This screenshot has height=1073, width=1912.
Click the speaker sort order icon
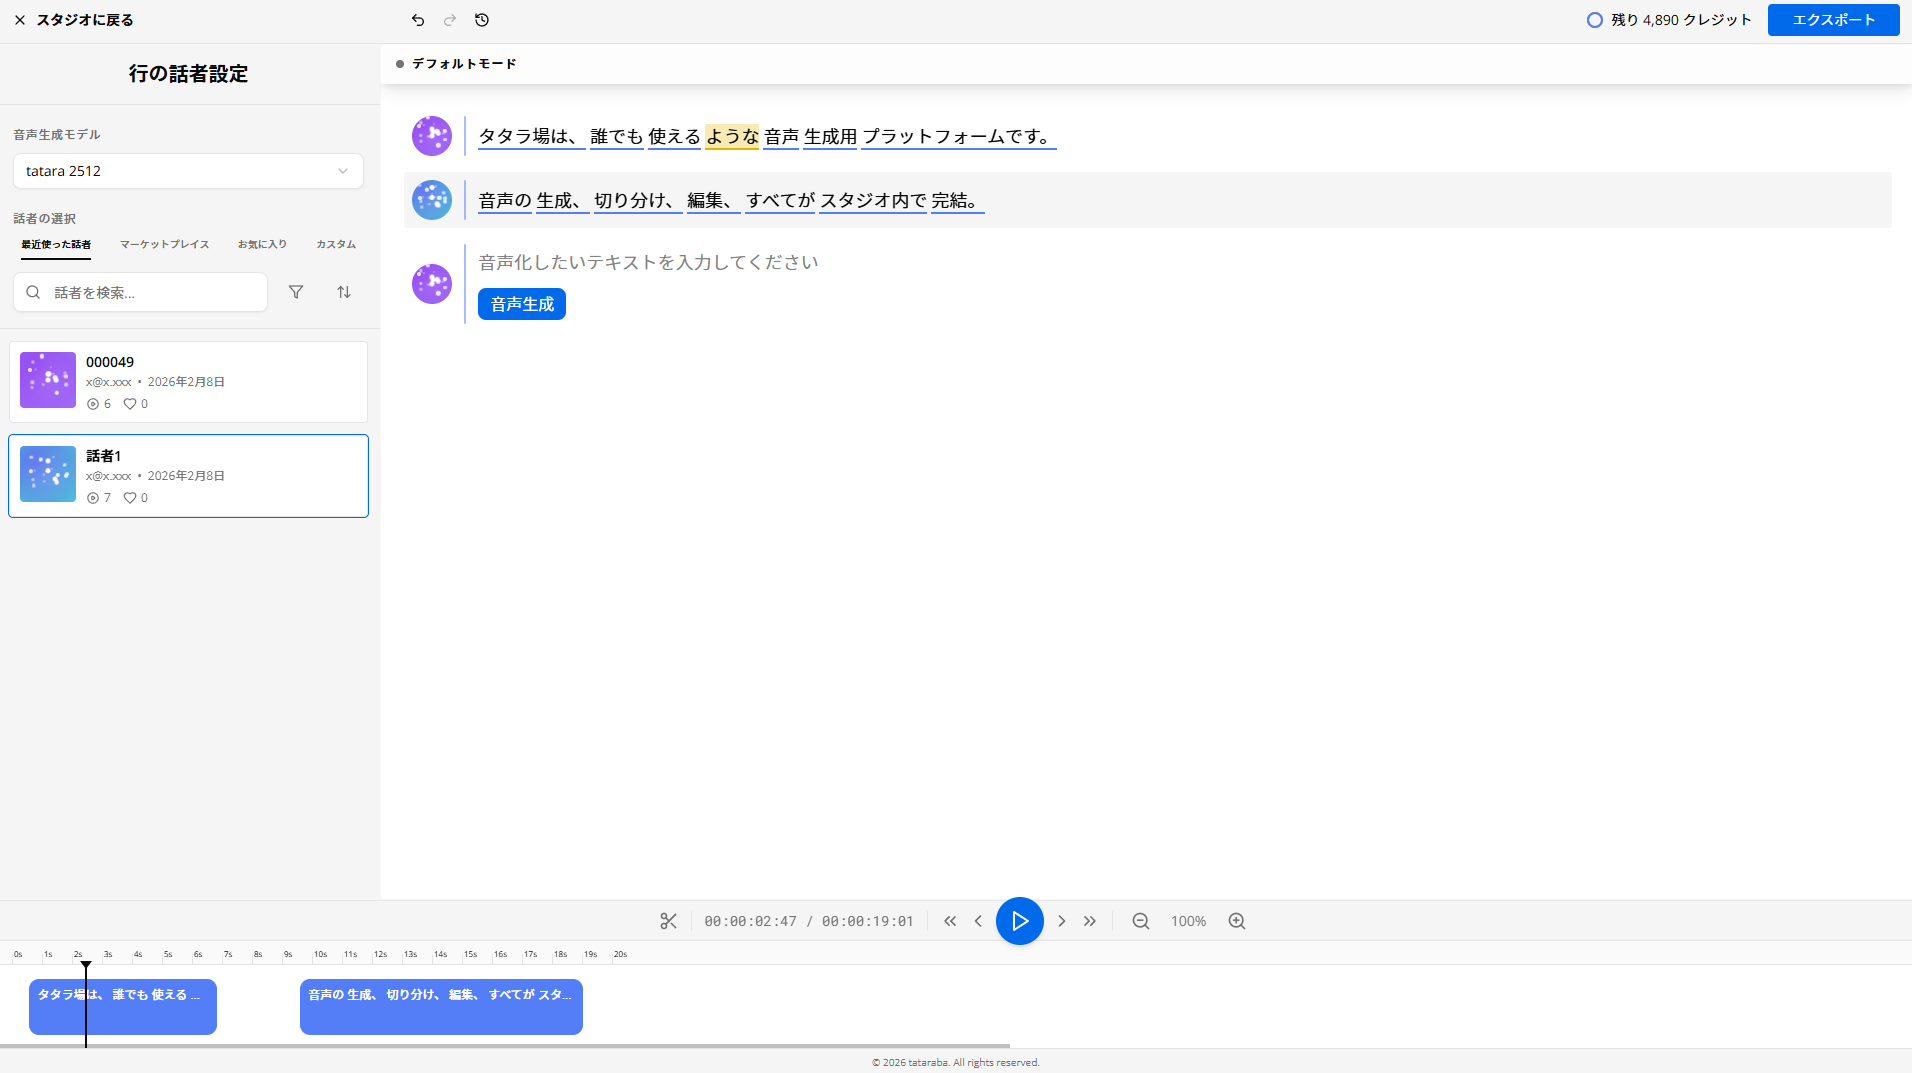[x=343, y=291]
